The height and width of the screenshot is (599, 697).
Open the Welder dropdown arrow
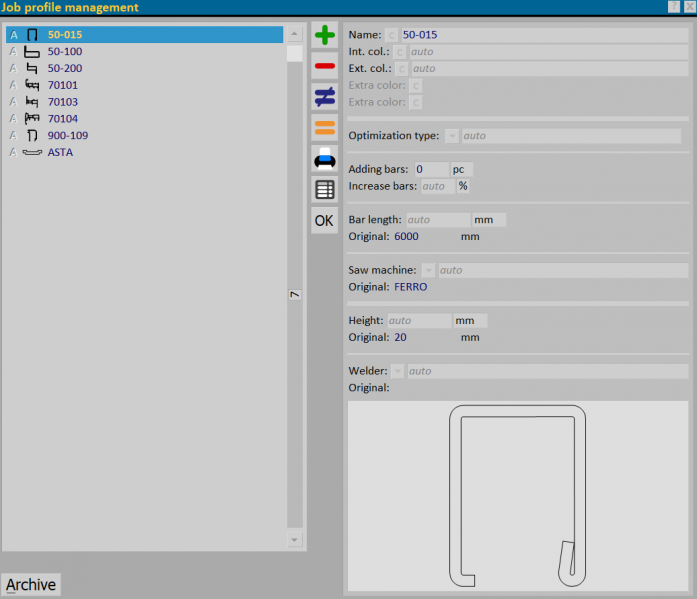pyautogui.click(x=397, y=371)
